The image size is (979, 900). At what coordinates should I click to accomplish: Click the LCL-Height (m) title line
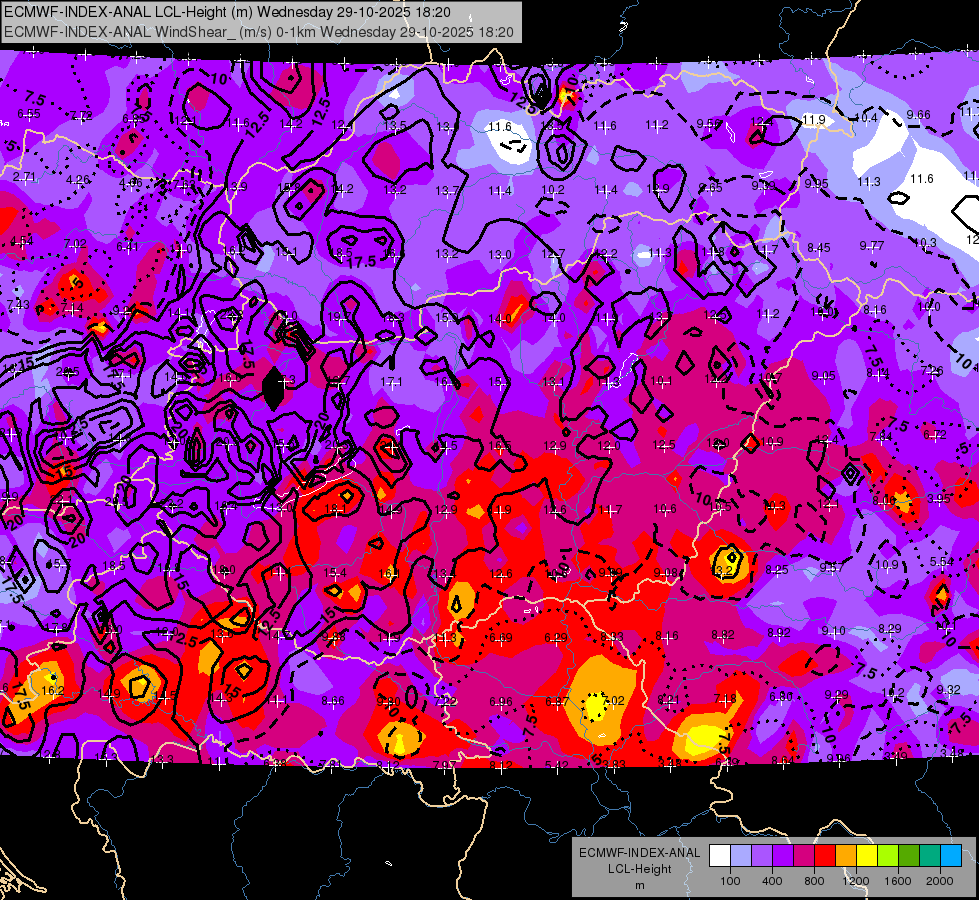[x=227, y=12]
